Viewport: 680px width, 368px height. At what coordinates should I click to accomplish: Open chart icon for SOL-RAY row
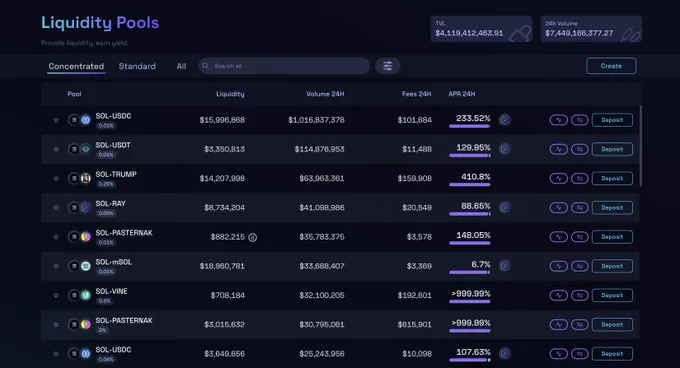coord(559,208)
